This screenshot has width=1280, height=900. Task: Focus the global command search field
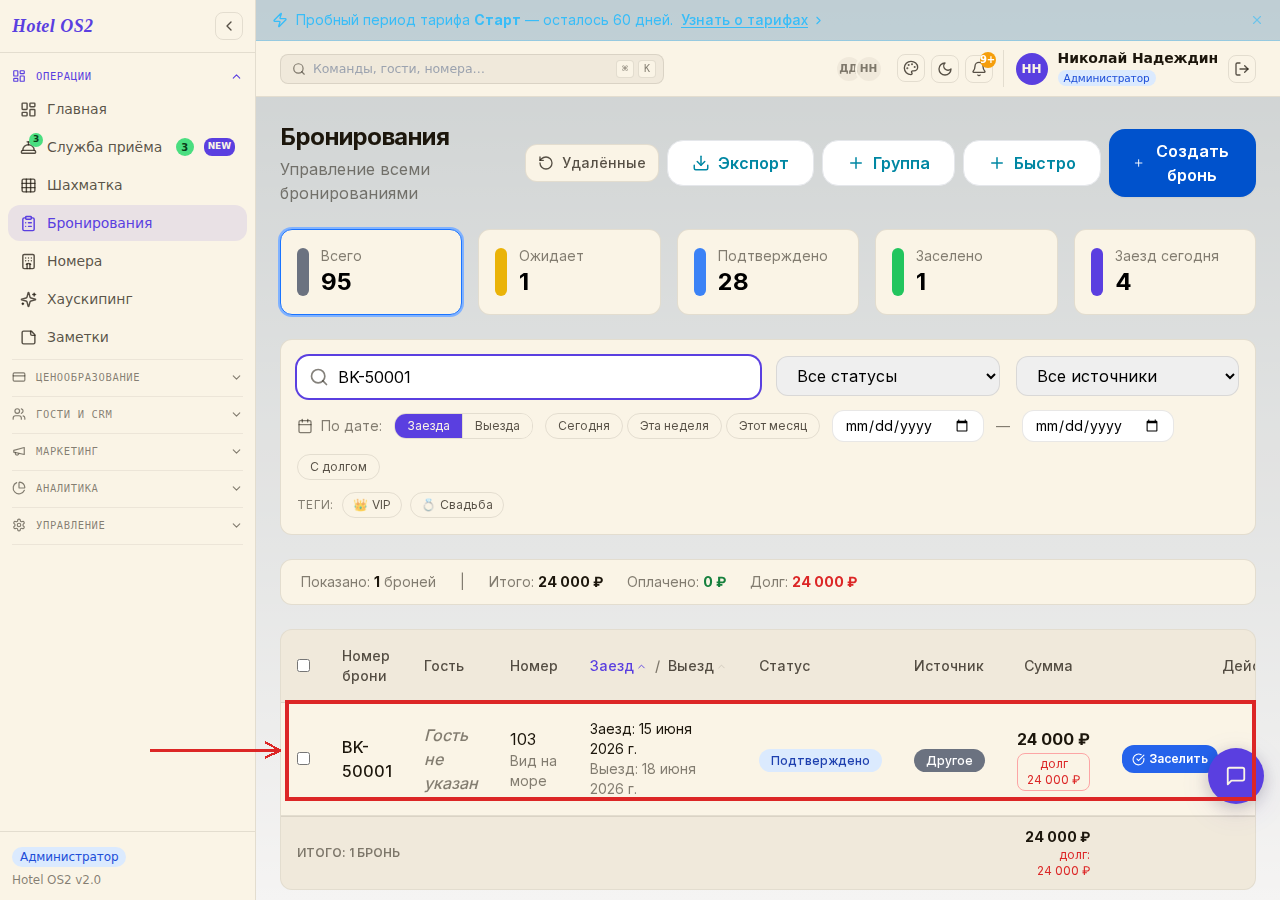click(x=472, y=69)
